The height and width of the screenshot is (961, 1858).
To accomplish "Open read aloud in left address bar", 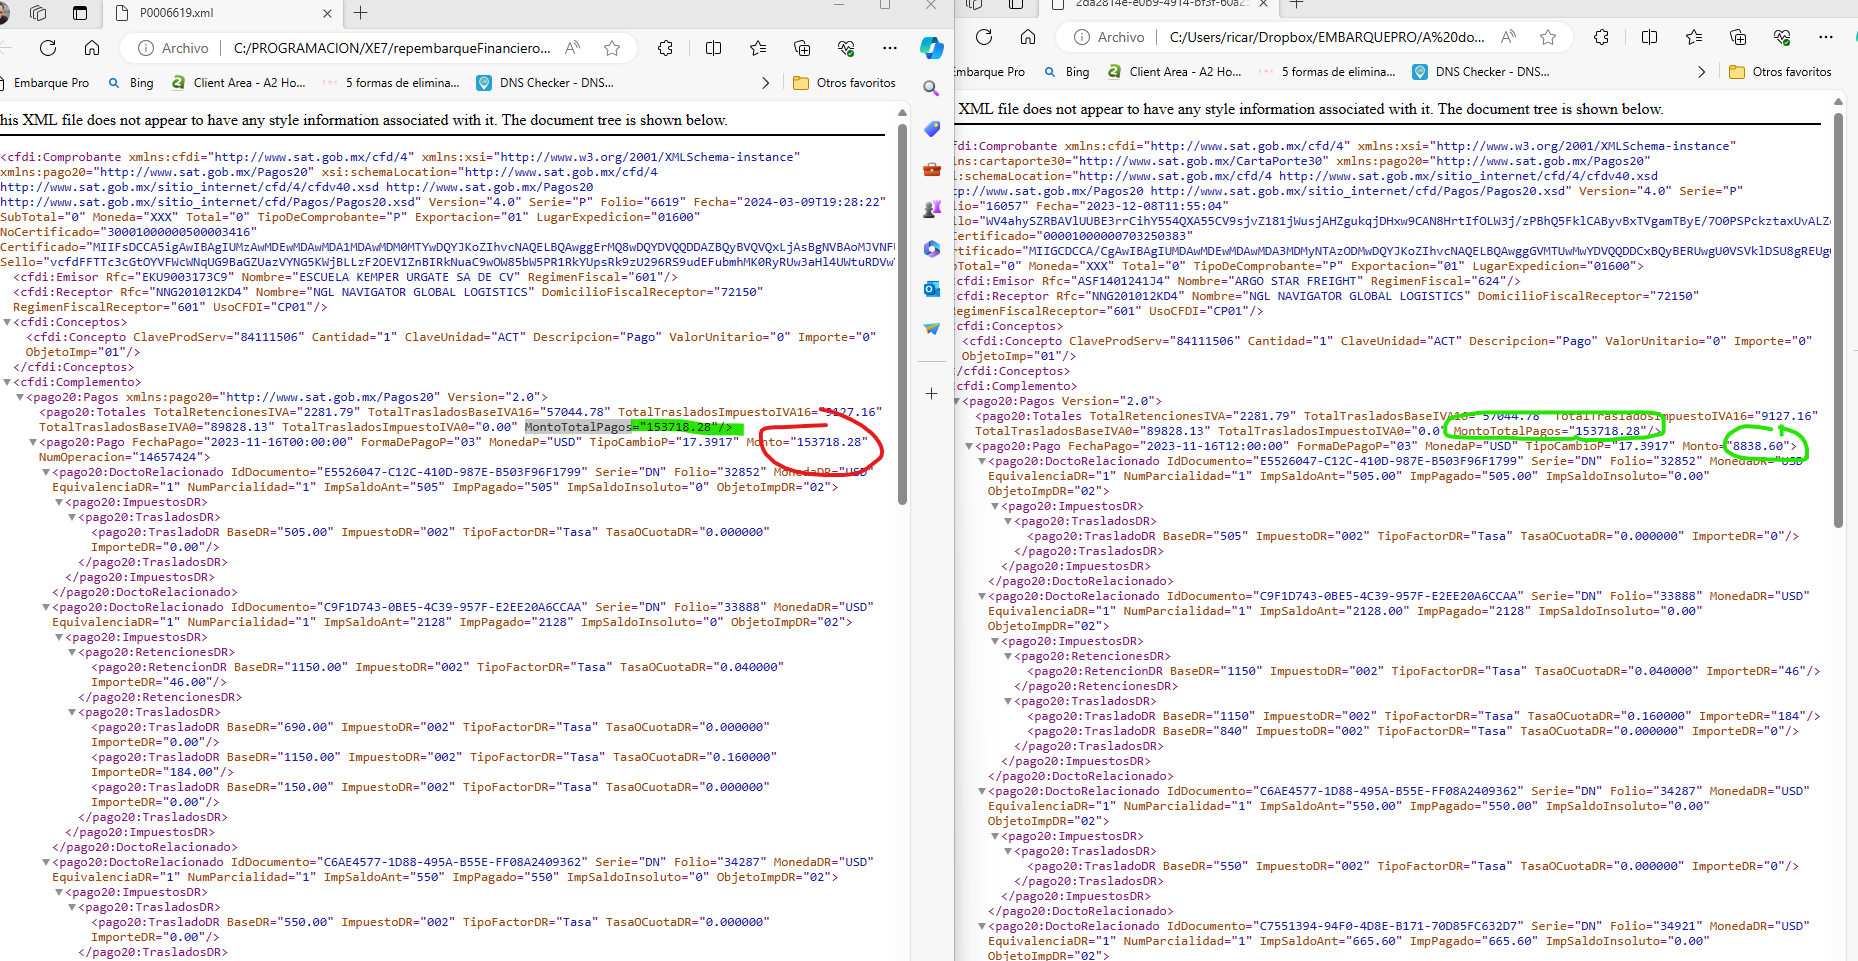I will click(x=573, y=48).
